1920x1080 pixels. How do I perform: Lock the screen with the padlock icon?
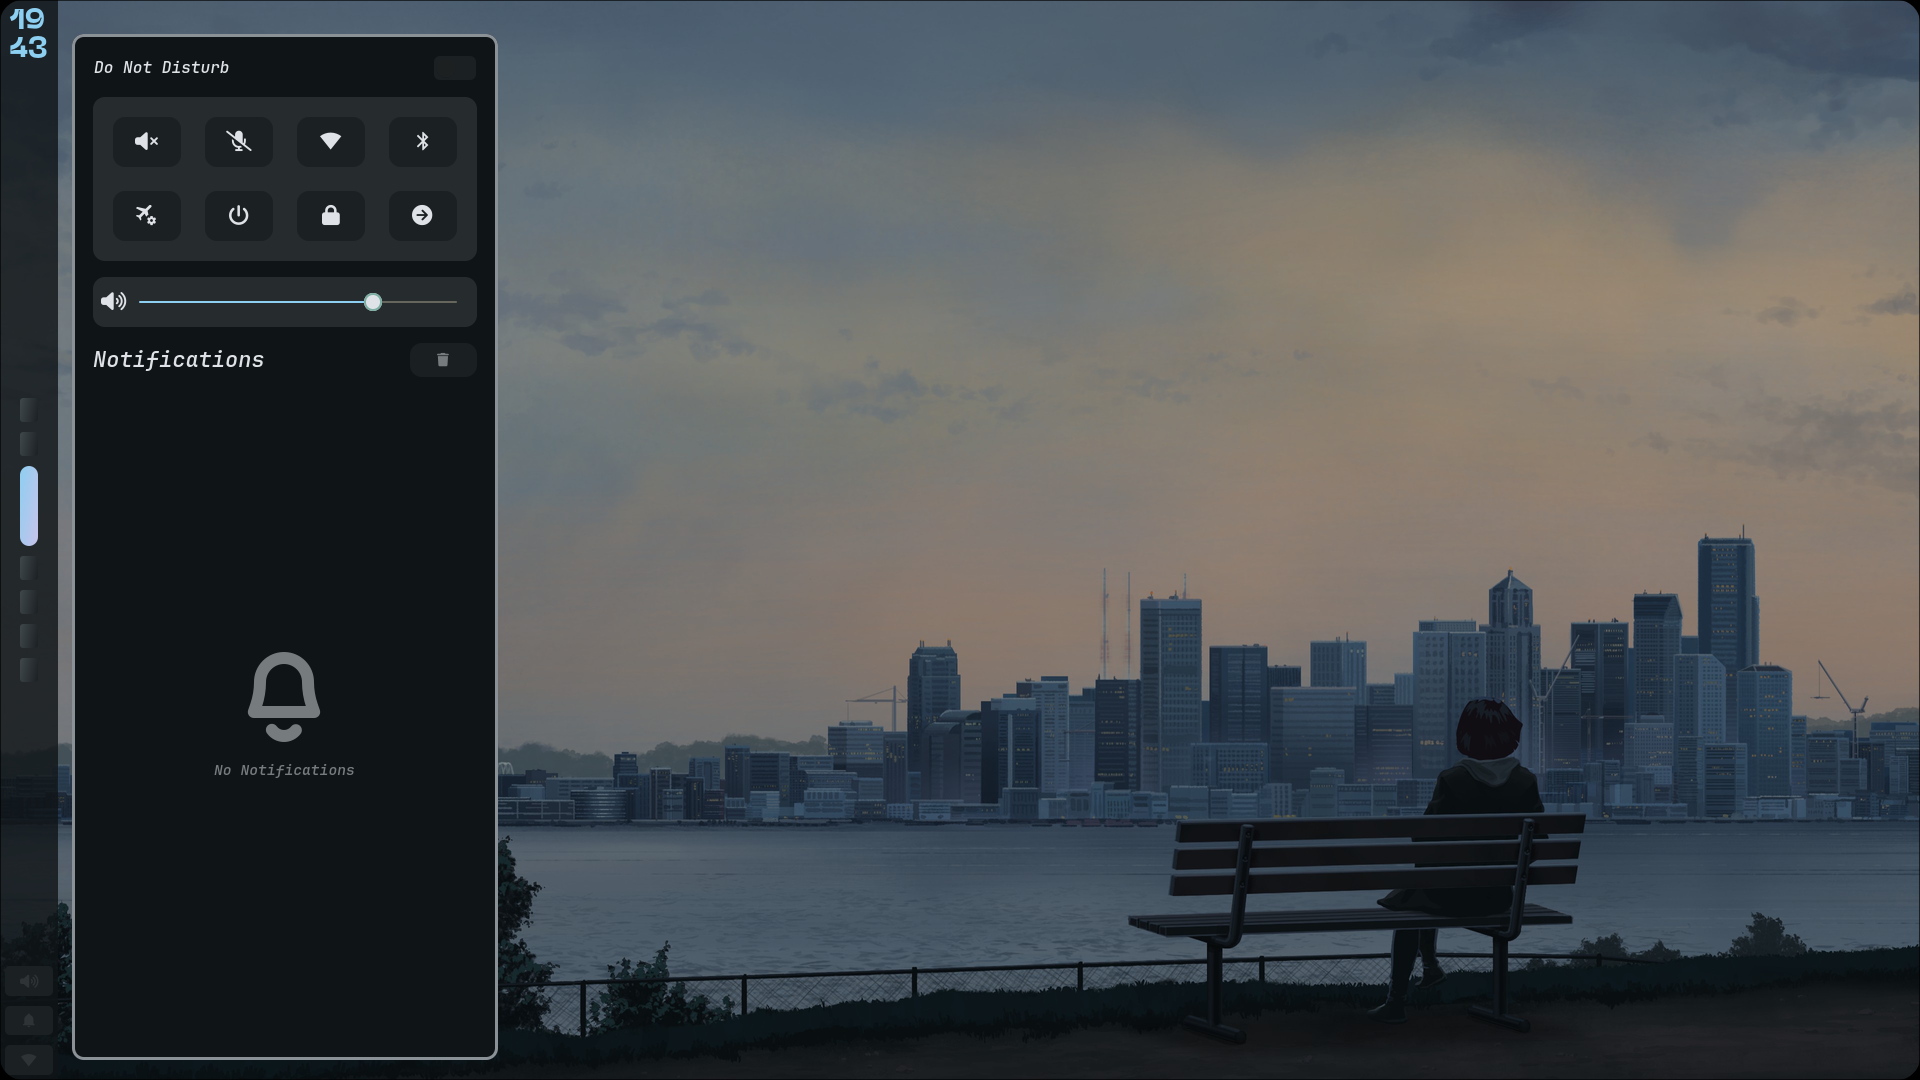click(x=331, y=215)
